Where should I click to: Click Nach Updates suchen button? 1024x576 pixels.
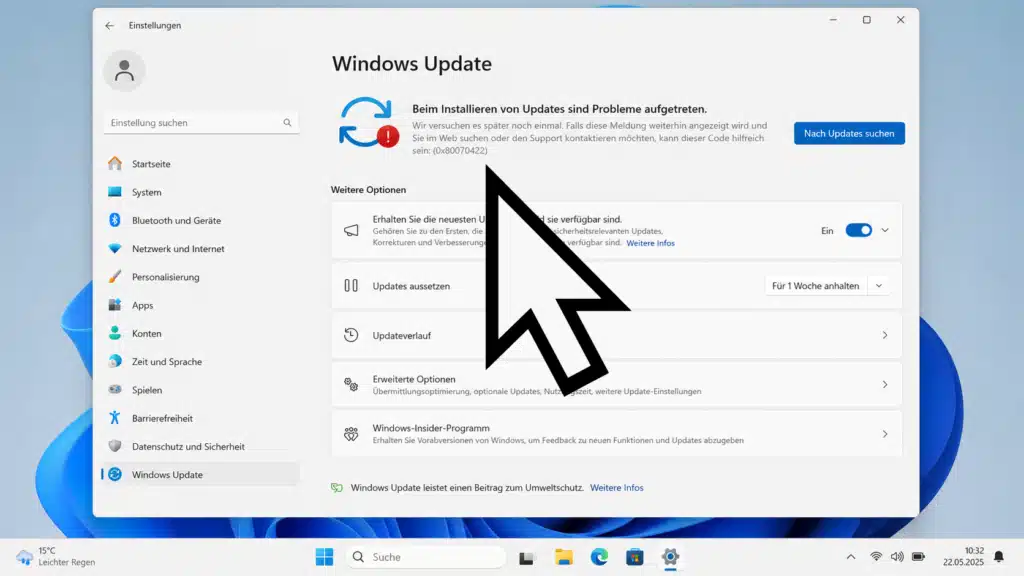(849, 133)
